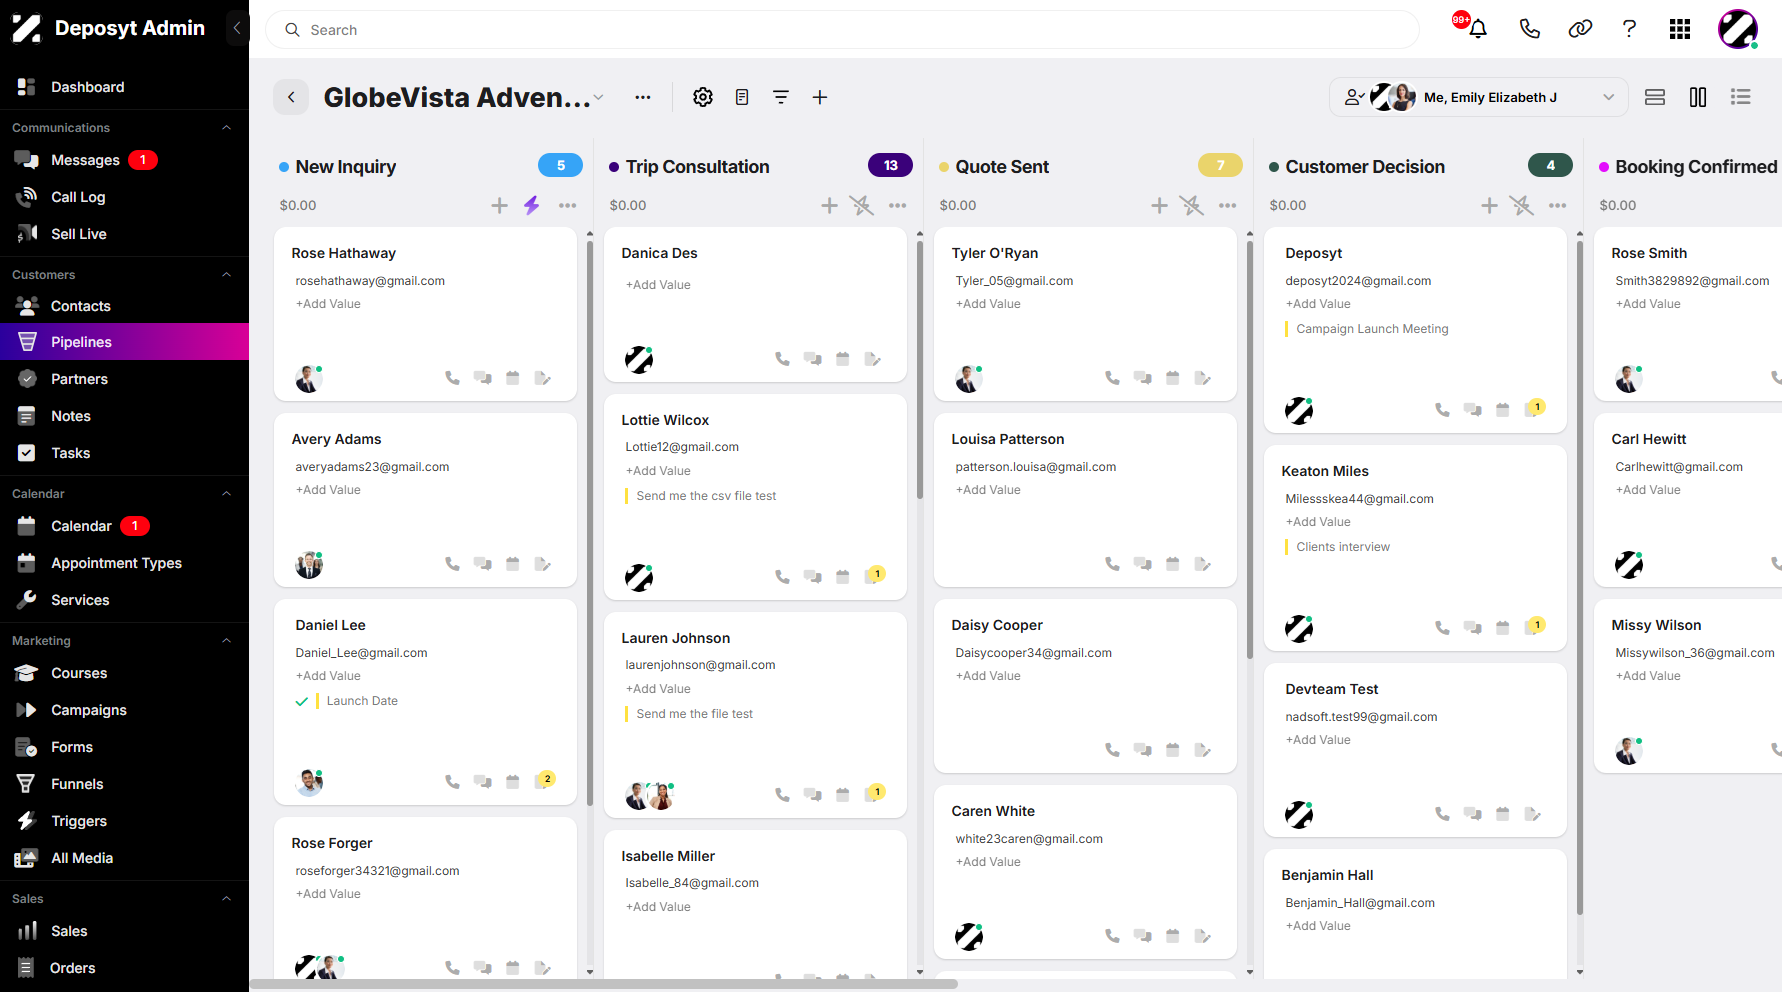Add new item with plus icon beside filter
Viewport: 1782px width, 992px height.
[x=820, y=97]
